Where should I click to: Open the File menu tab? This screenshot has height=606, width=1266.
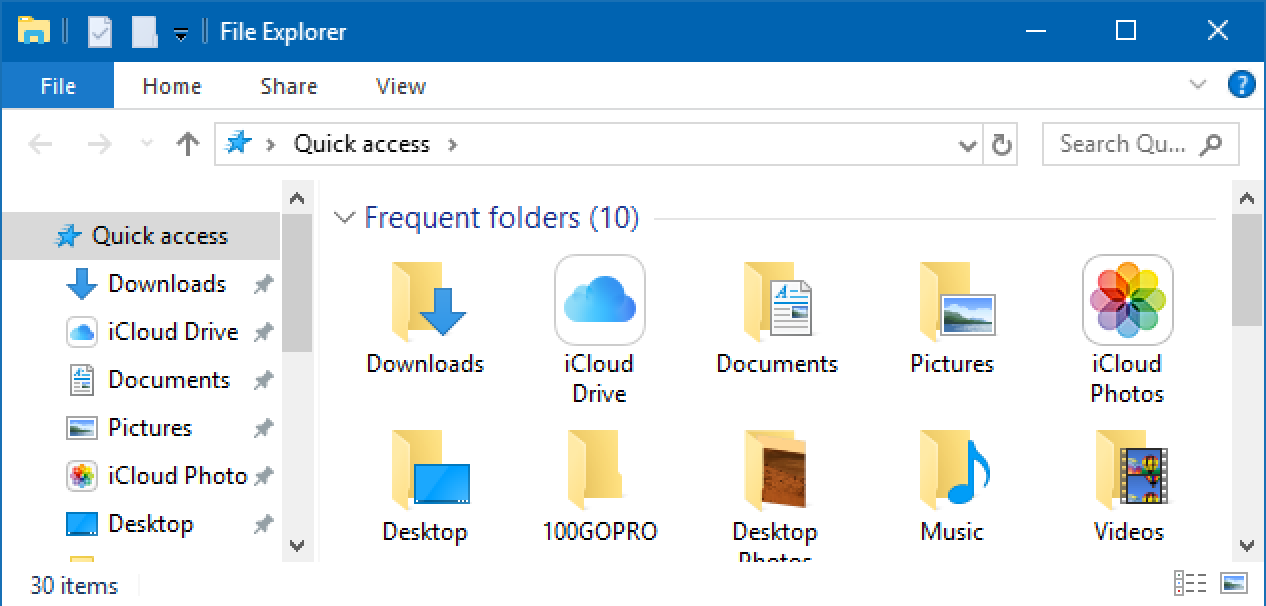pyautogui.click(x=58, y=86)
